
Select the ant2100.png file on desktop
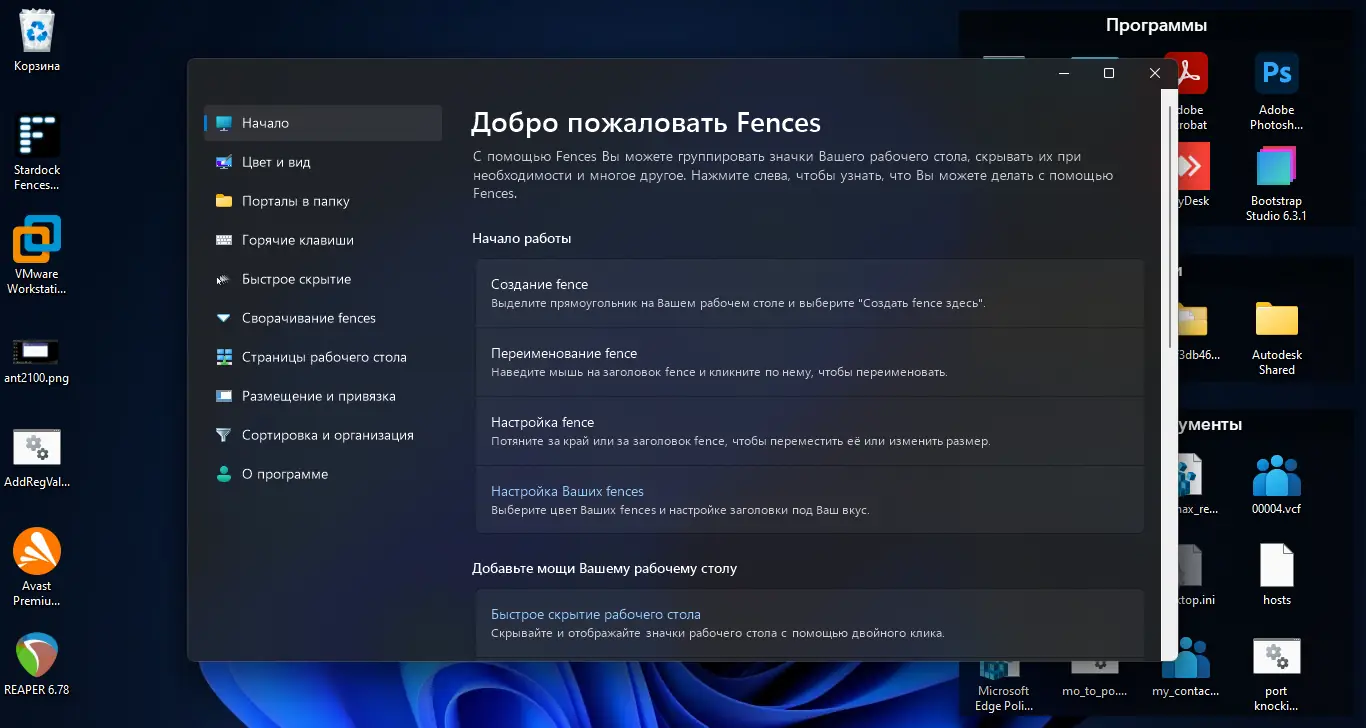37,360
